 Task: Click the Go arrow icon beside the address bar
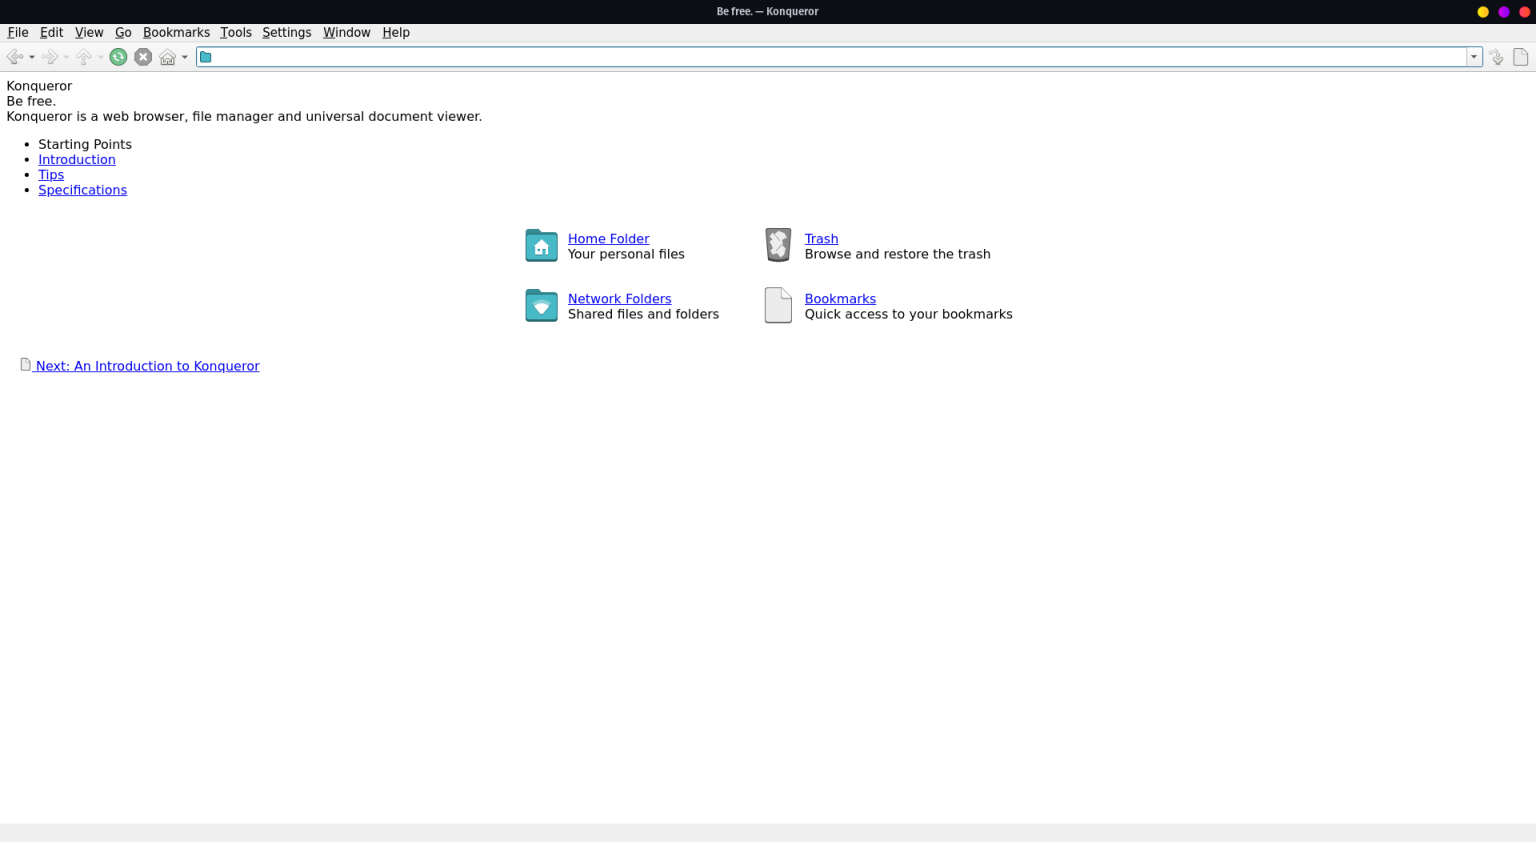click(x=1497, y=57)
